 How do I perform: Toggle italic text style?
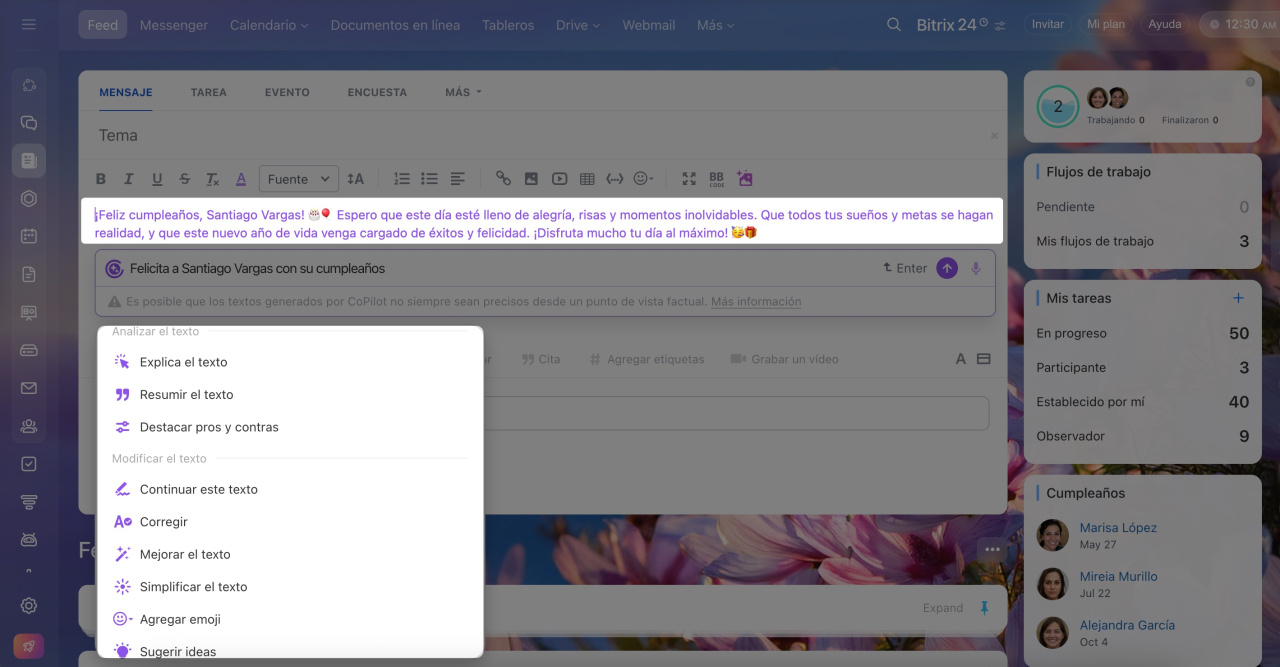pyautogui.click(x=128, y=179)
